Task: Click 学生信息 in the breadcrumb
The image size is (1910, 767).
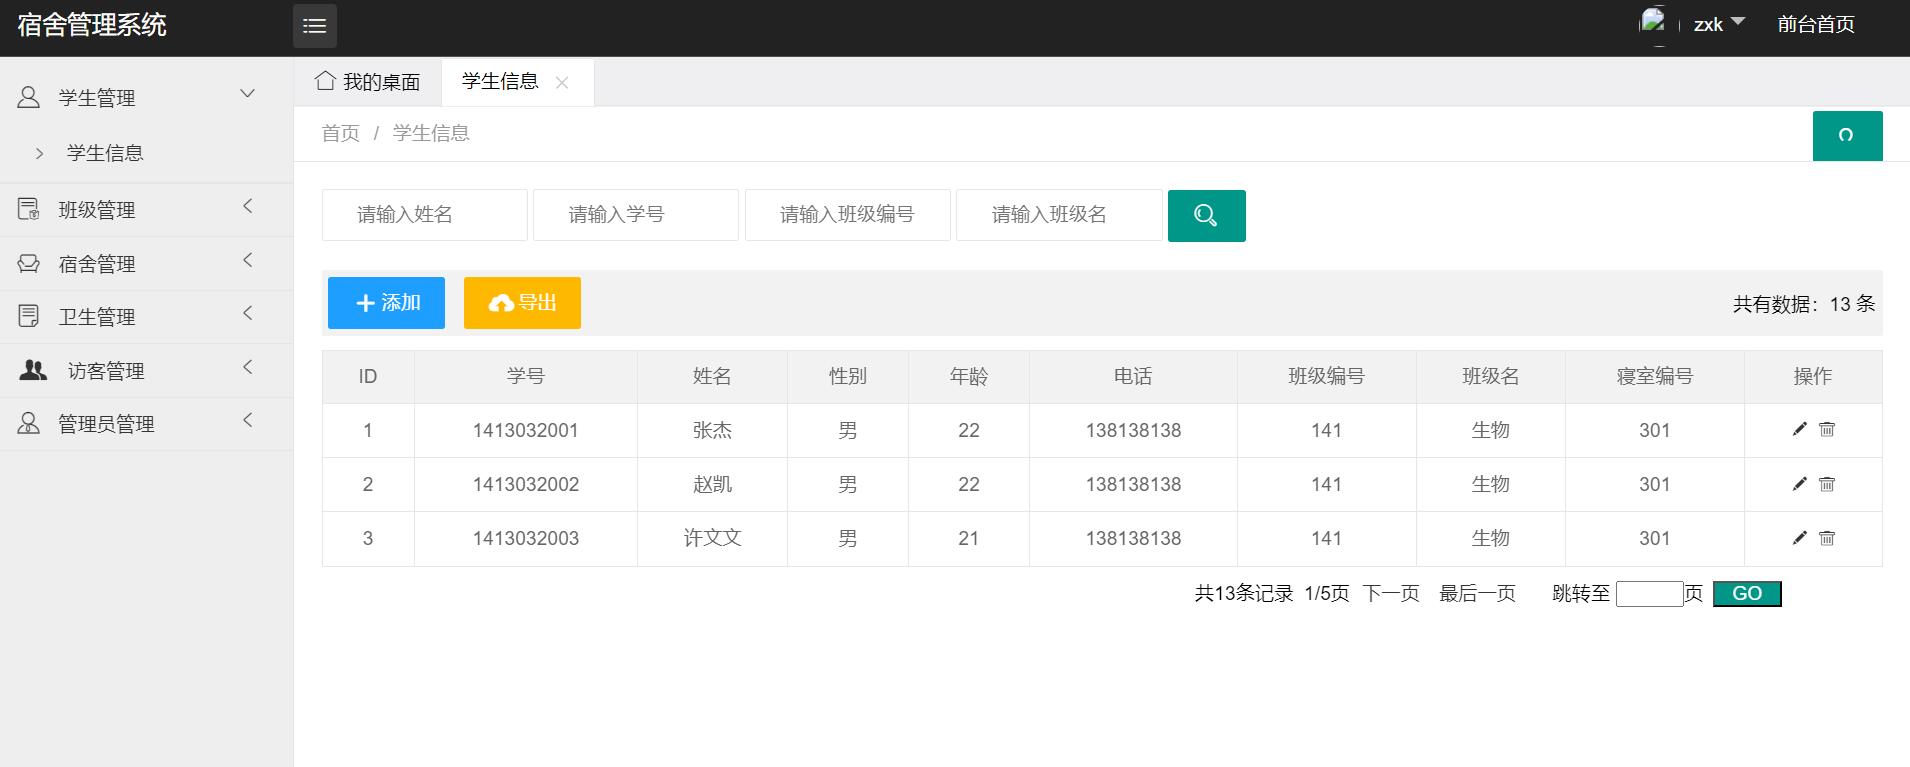Action: (x=431, y=133)
